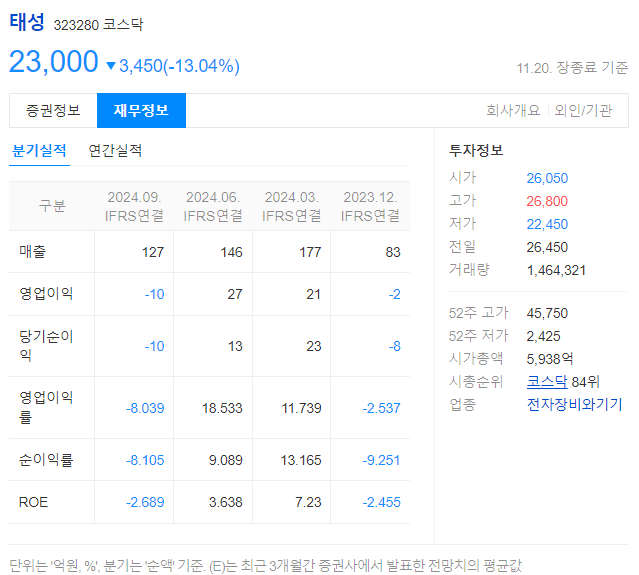Open the 회사개요 link
This screenshot has width=639, height=575.
[513, 110]
